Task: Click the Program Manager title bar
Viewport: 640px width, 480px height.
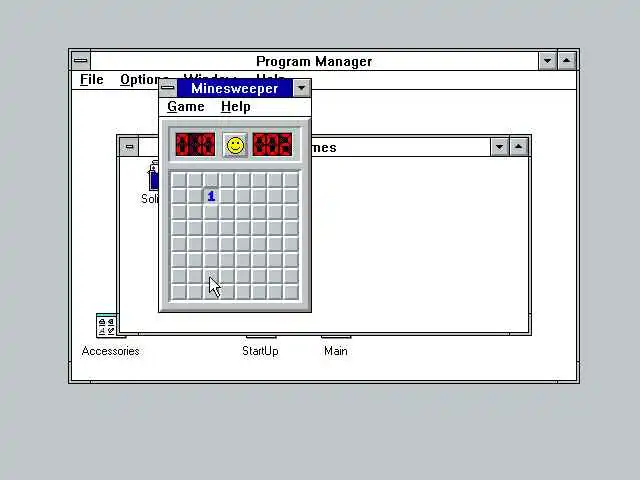Action: (314, 61)
